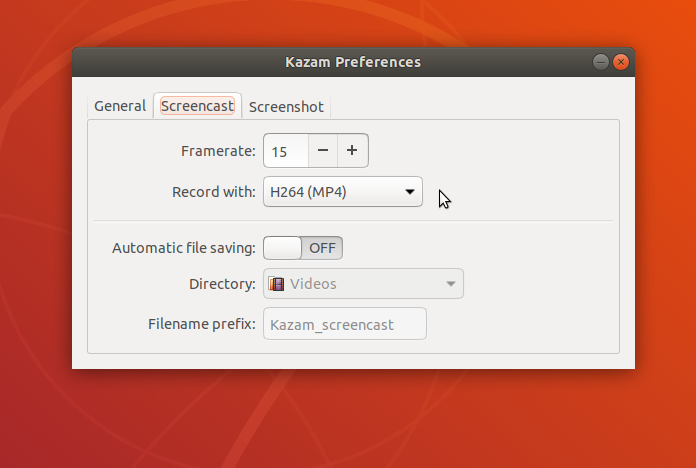The width and height of the screenshot is (696, 468).
Task: Click the Kazam Preferences title bar text
Action: [353, 62]
